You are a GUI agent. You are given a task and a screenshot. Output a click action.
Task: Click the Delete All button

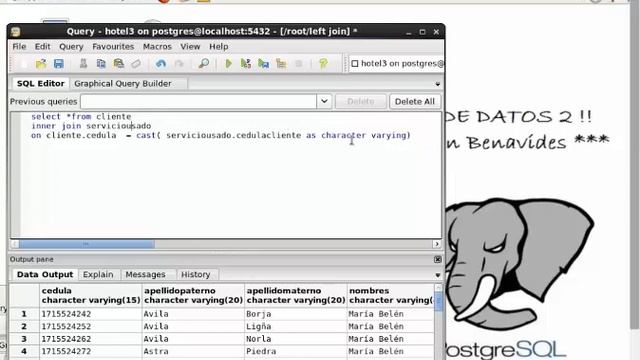[x=415, y=101]
